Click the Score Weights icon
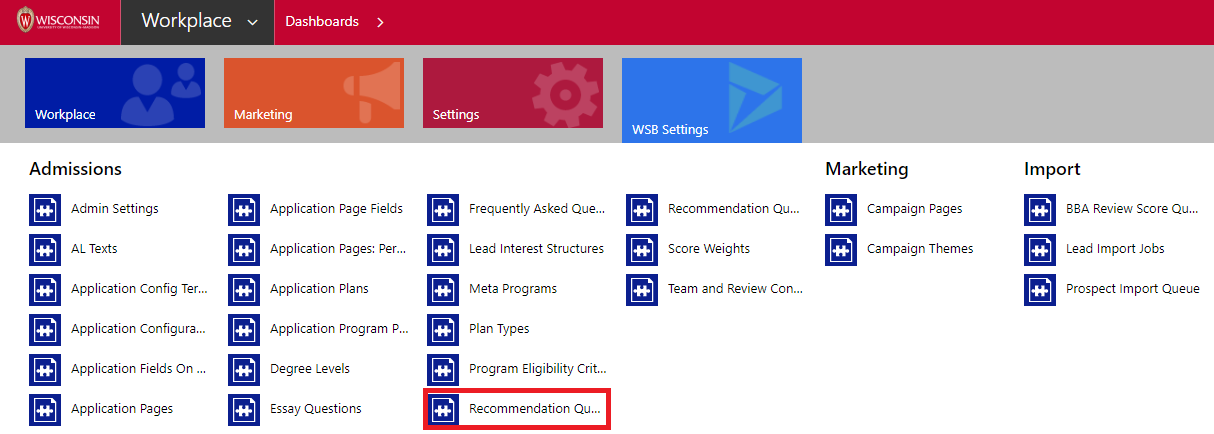 [x=642, y=249]
